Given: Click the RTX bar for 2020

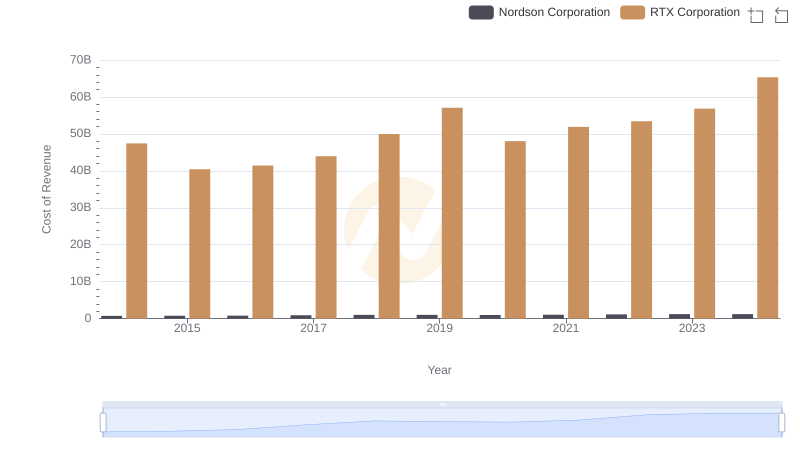Looking at the screenshot, I should [515, 230].
